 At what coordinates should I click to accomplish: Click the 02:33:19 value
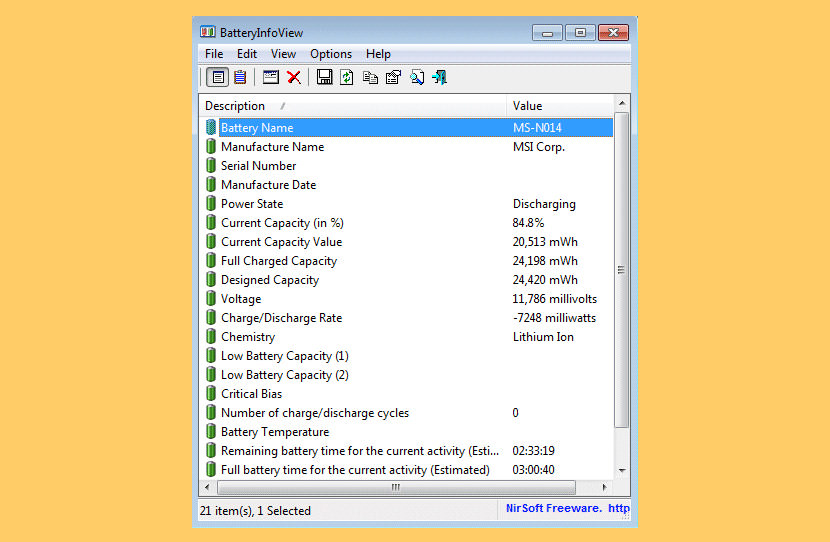534,451
